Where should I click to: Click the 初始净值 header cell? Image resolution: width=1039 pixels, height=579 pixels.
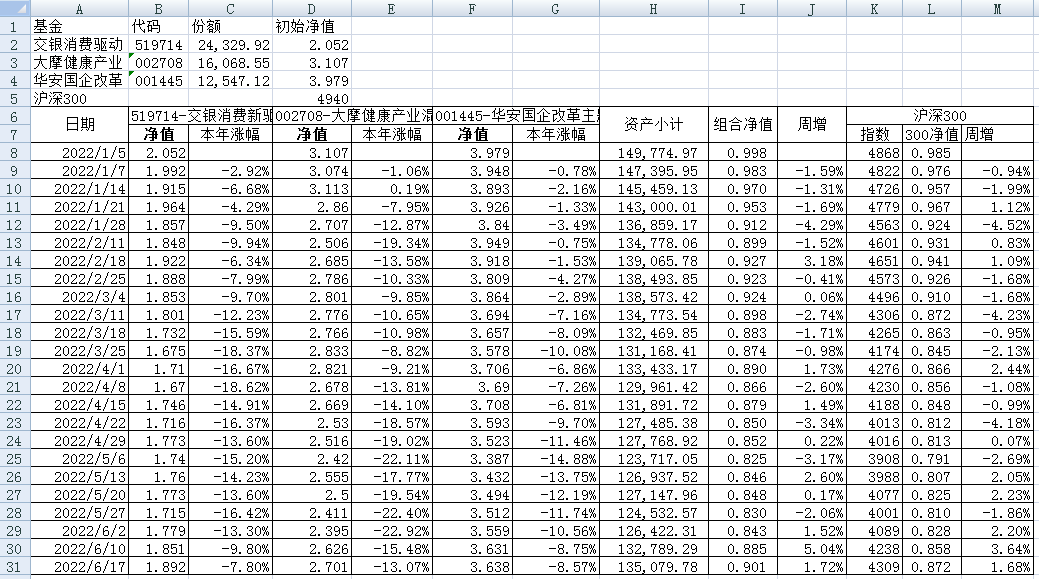[x=312, y=26]
